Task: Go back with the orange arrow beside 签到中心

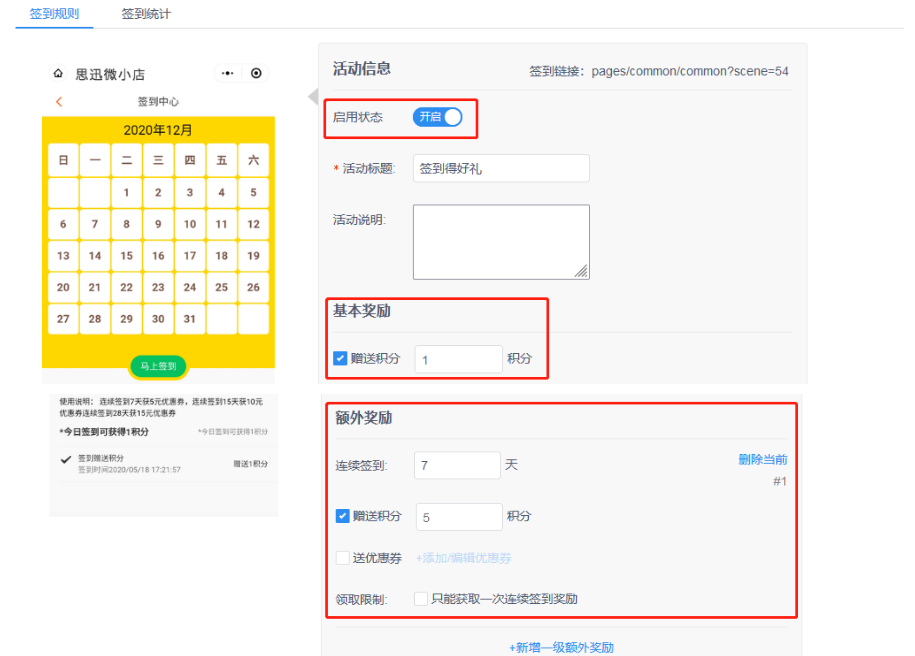Action: coord(59,102)
